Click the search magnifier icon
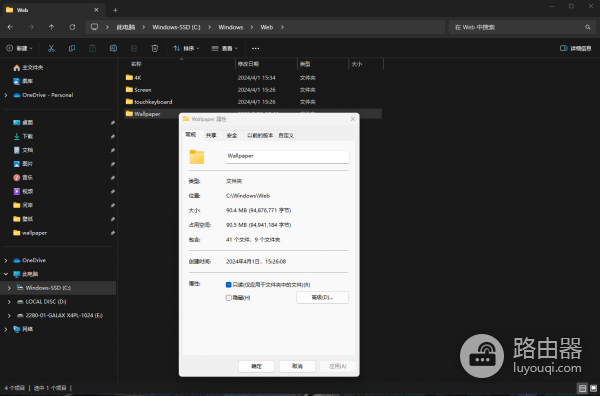 pos(588,27)
